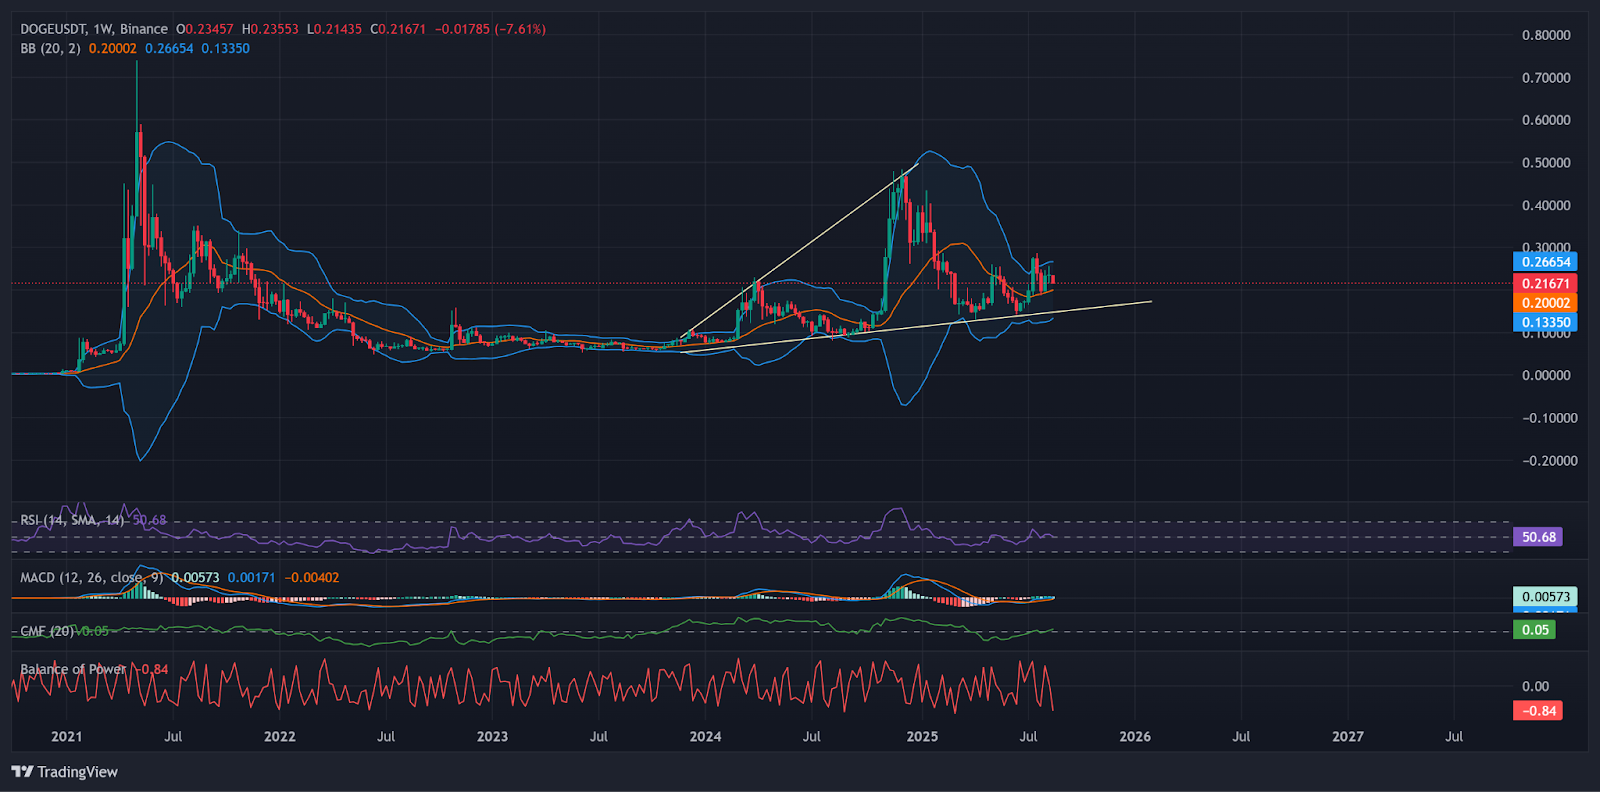The height and width of the screenshot is (792, 1600).
Task: Click the -0.20000 level on price scale
Action: point(1549,461)
